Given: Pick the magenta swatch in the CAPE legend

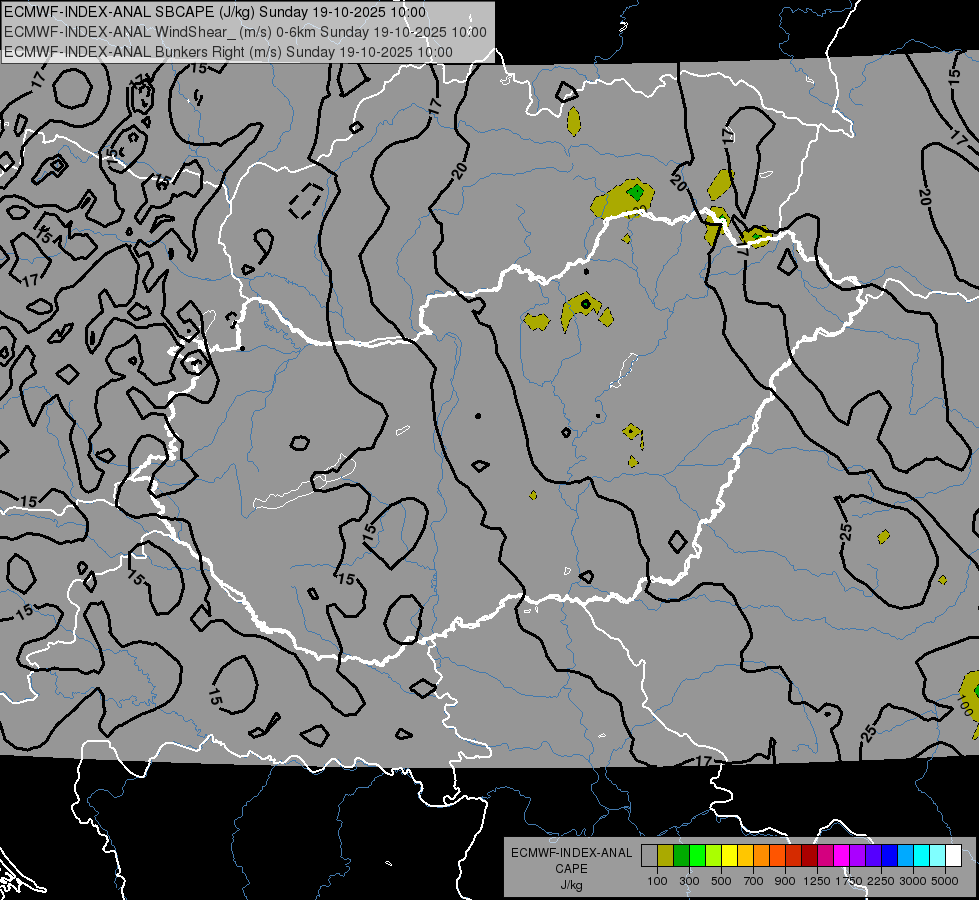Looking at the screenshot, I should click(842, 855).
